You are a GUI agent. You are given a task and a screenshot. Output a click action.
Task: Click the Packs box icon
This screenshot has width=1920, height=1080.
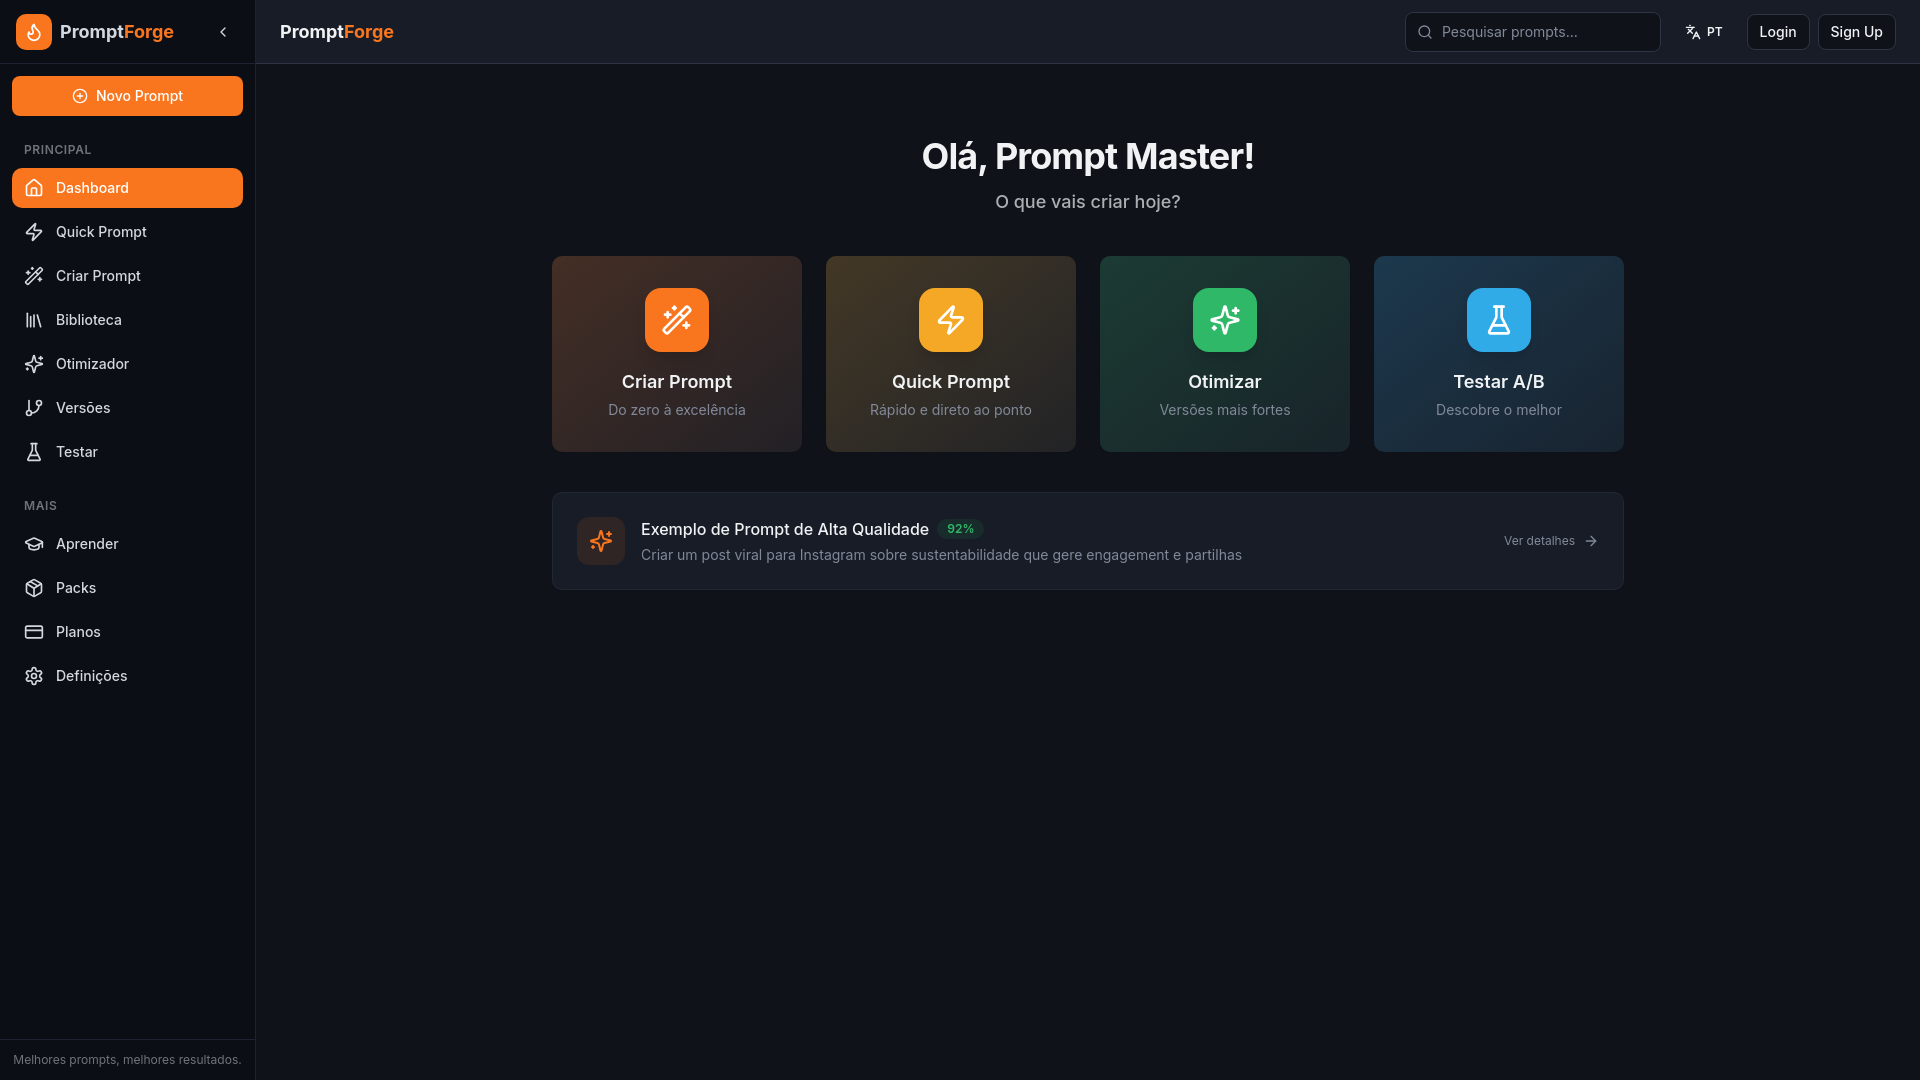[x=34, y=588]
